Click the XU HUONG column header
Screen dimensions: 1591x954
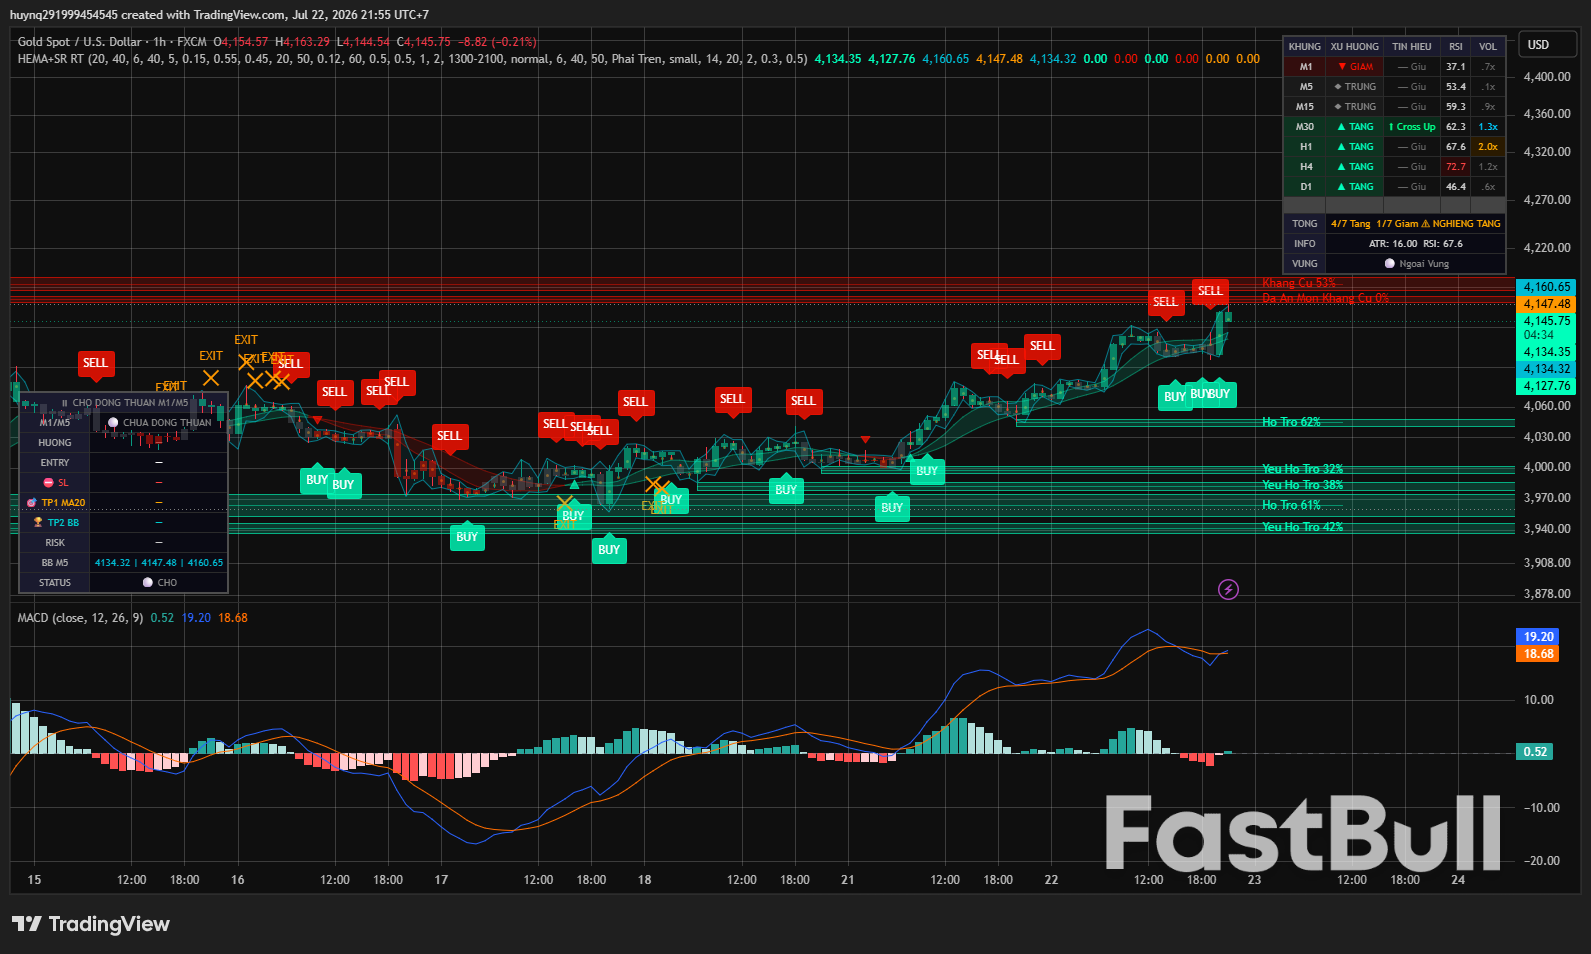[x=1354, y=47]
